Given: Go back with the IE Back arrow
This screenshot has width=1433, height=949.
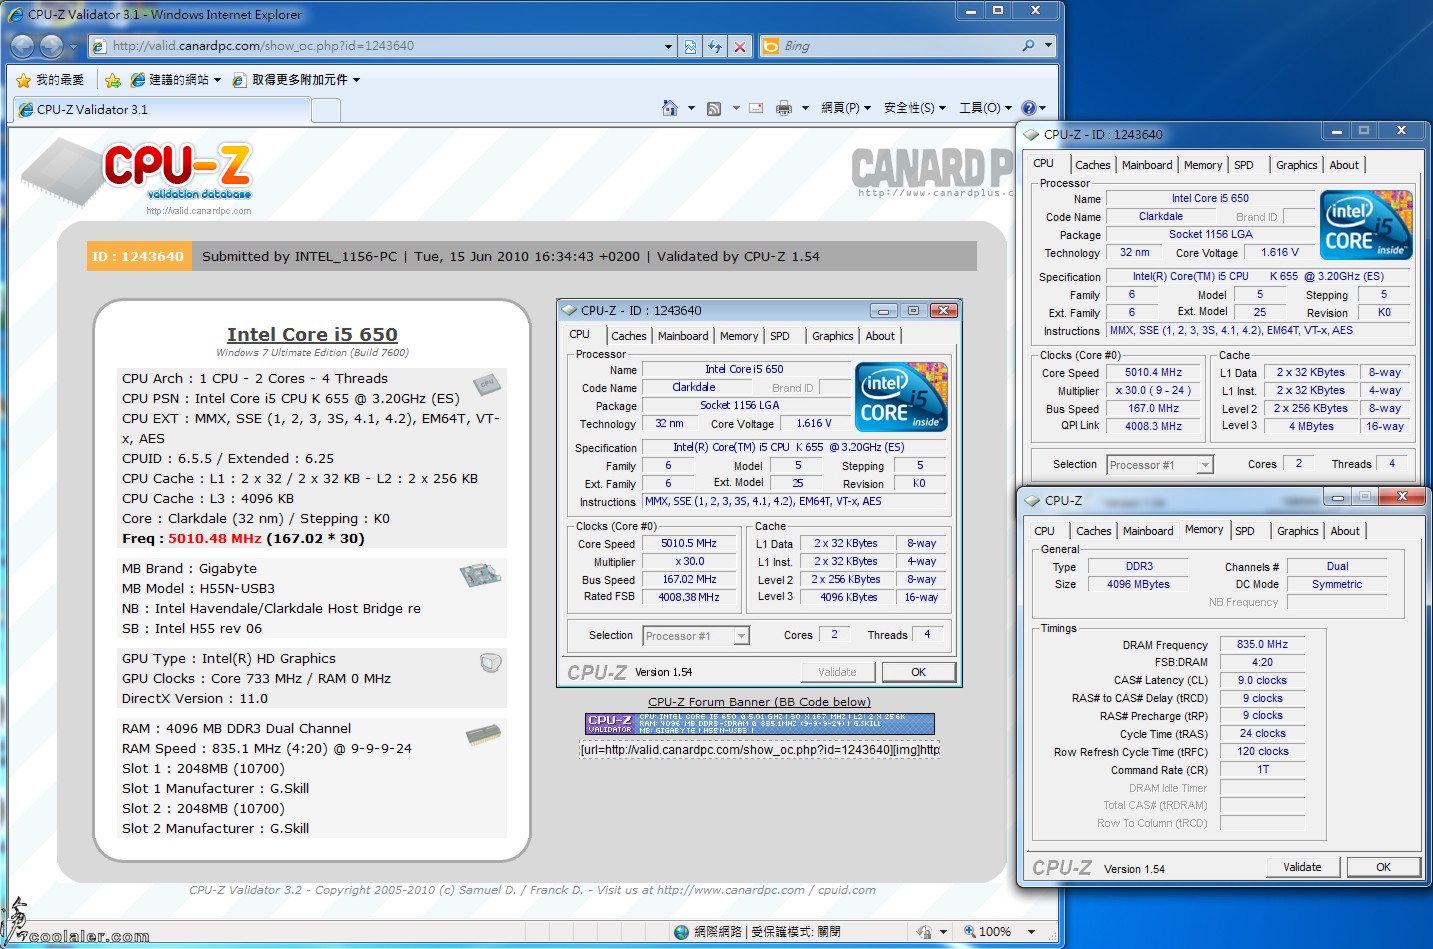Looking at the screenshot, I should (23, 46).
